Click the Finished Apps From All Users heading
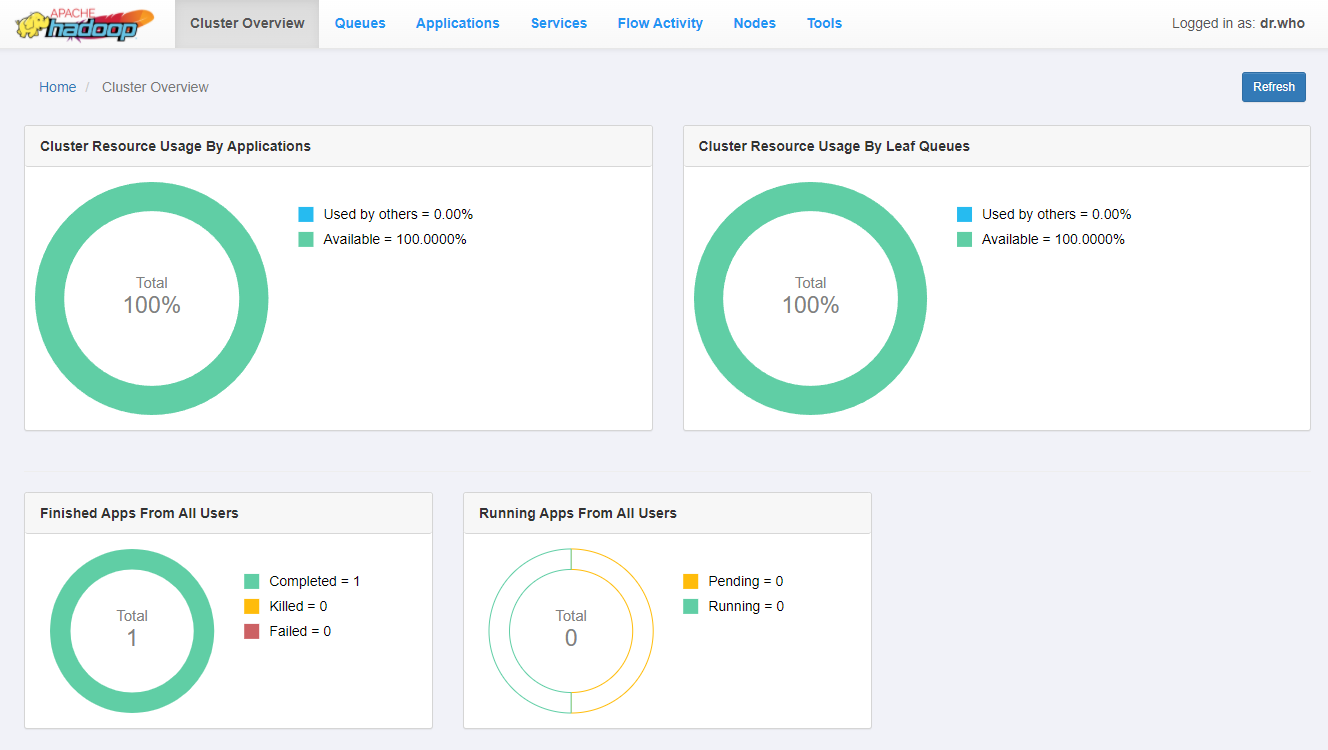Image resolution: width=1328 pixels, height=750 pixels. coord(139,513)
